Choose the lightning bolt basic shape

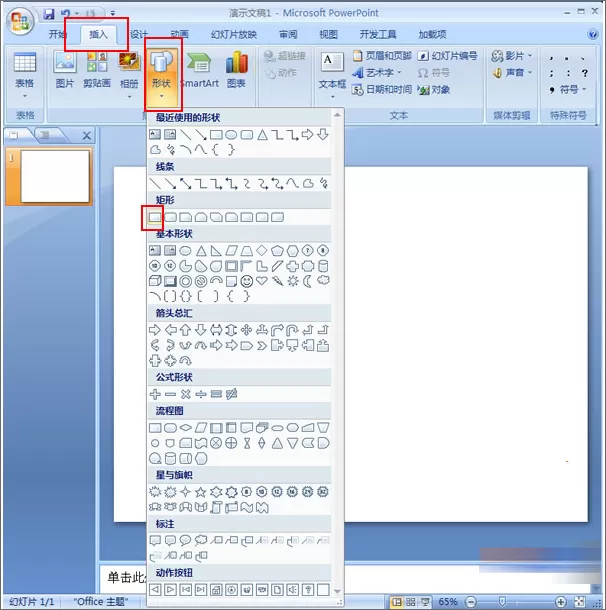[x=277, y=281]
